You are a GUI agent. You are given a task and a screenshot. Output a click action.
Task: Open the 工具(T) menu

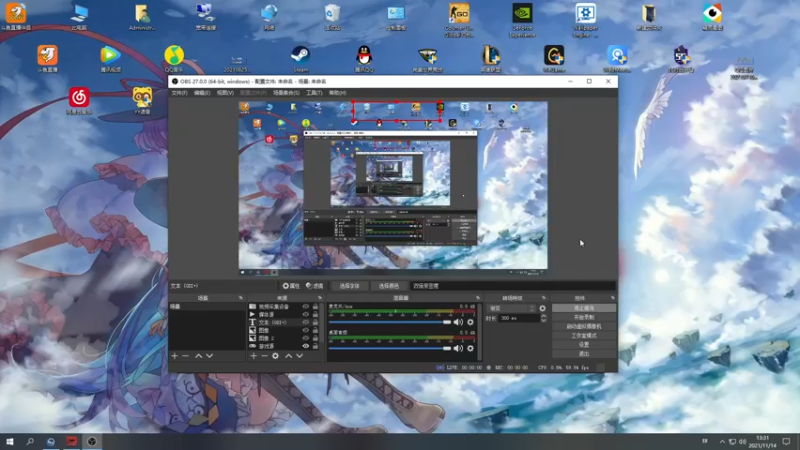click(x=314, y=92)
